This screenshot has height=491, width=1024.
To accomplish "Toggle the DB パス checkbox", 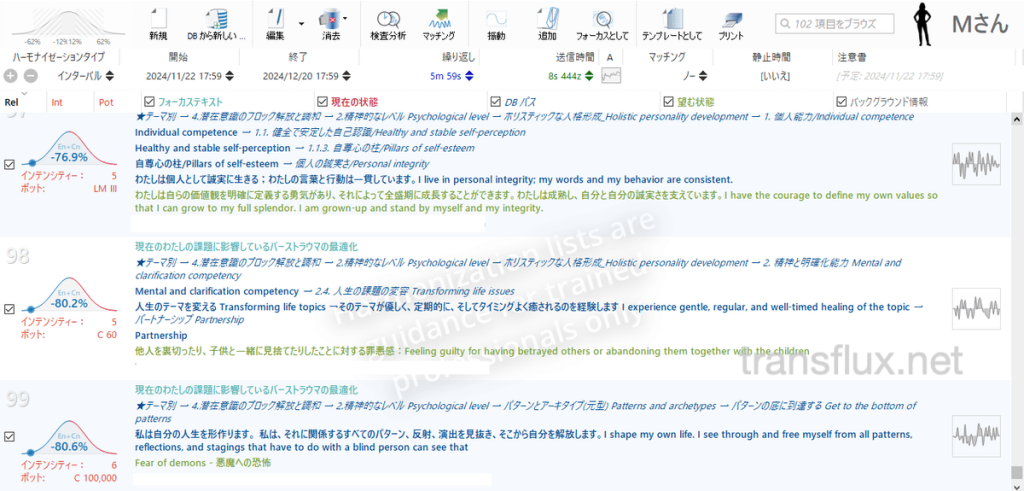I will (496, 102).
